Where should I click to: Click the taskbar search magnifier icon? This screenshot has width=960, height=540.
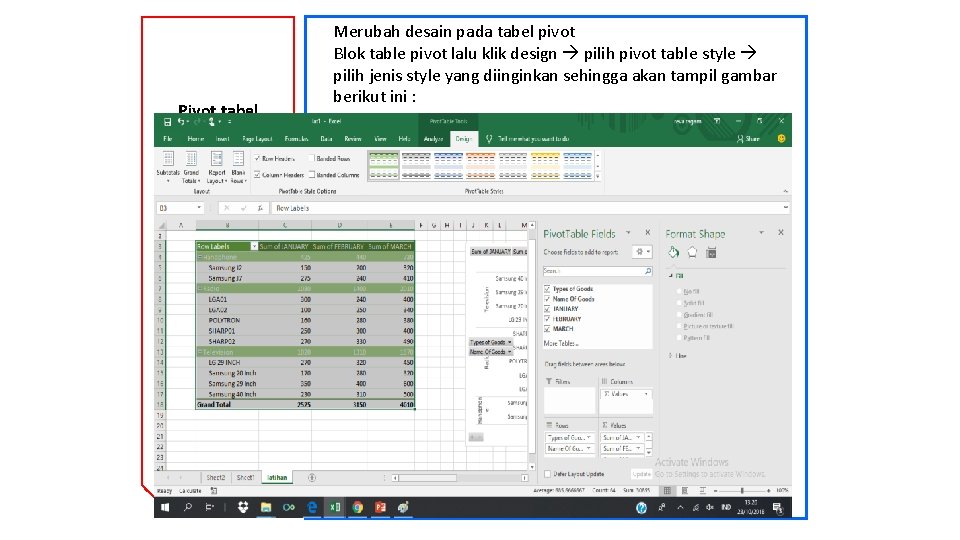pos(188,508)
